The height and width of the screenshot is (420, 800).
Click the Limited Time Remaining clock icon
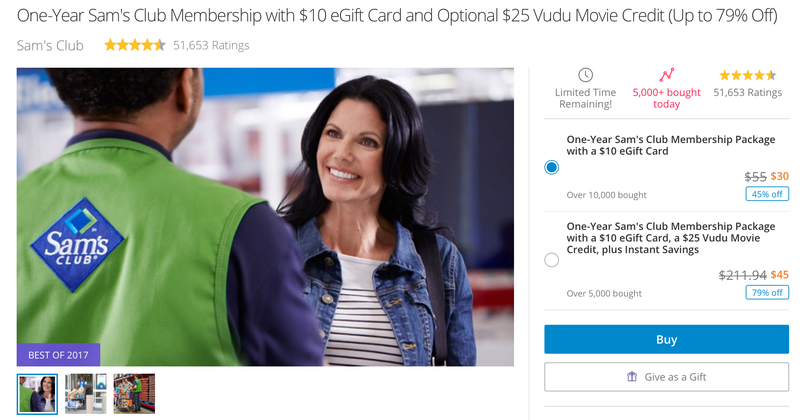[585, 76]
